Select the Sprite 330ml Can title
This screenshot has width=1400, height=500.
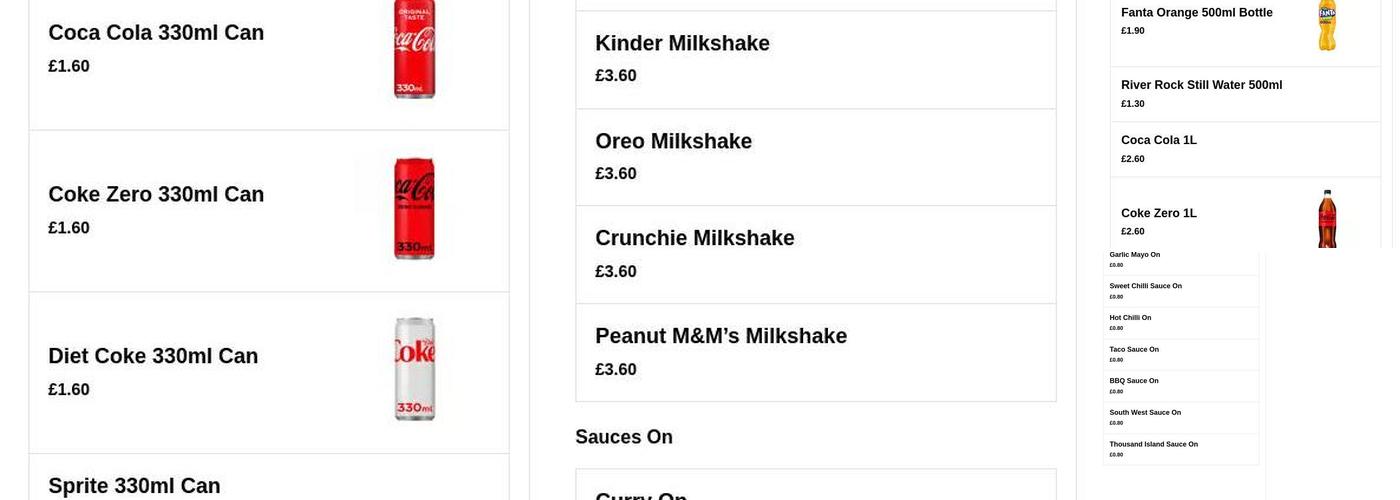click(135, 486)
